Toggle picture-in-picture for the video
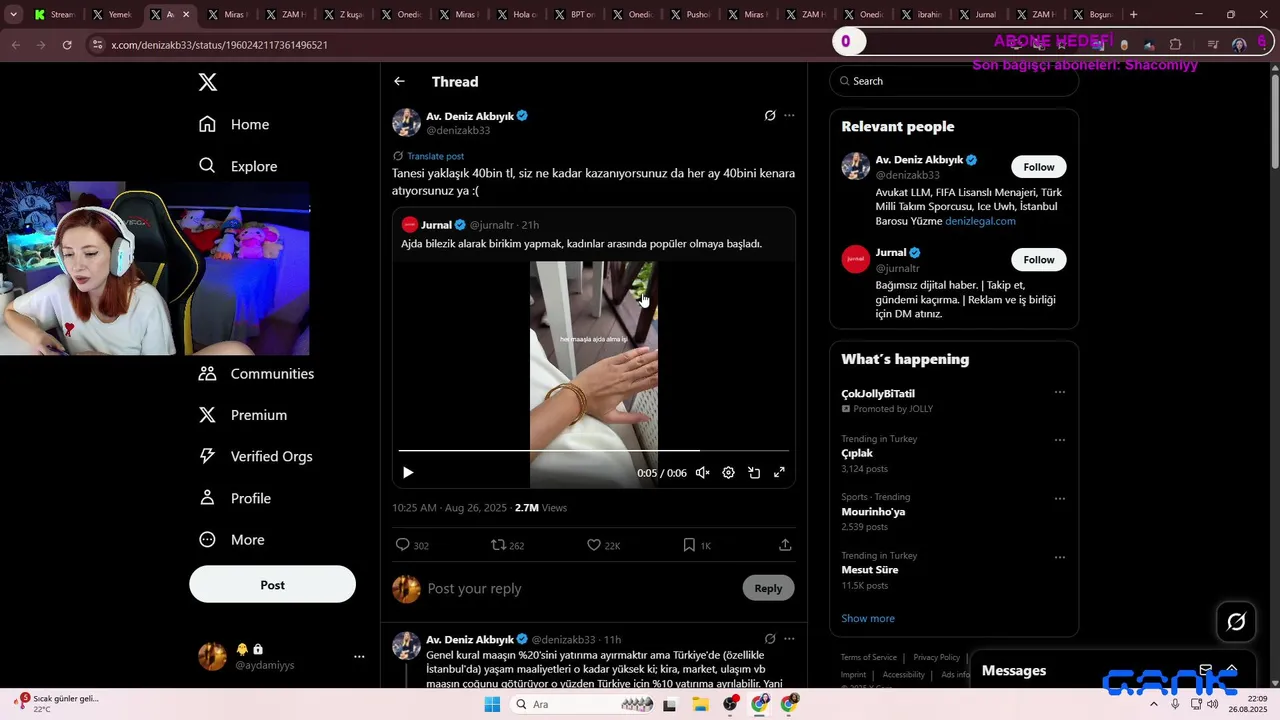 pyautogui.click(x=754, y=473)
